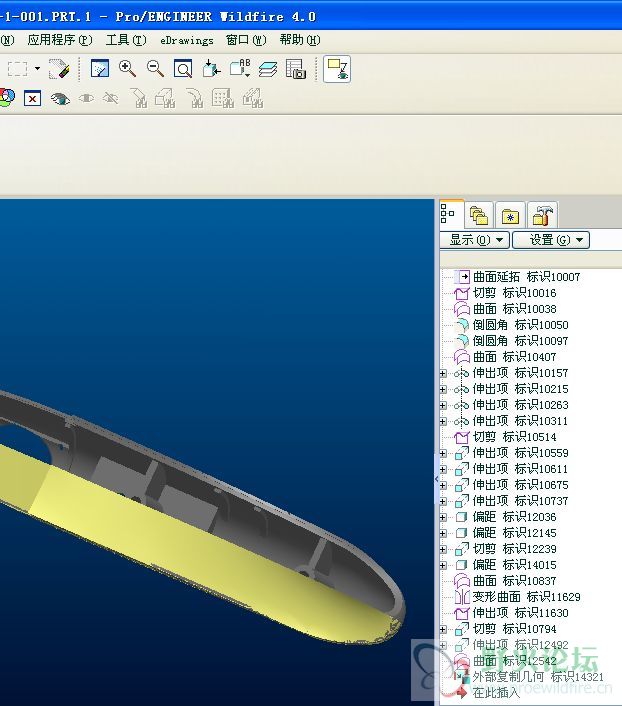The image size is (622, 706).
Task: Open the Reorient view tool
Action: click(211, 69)
